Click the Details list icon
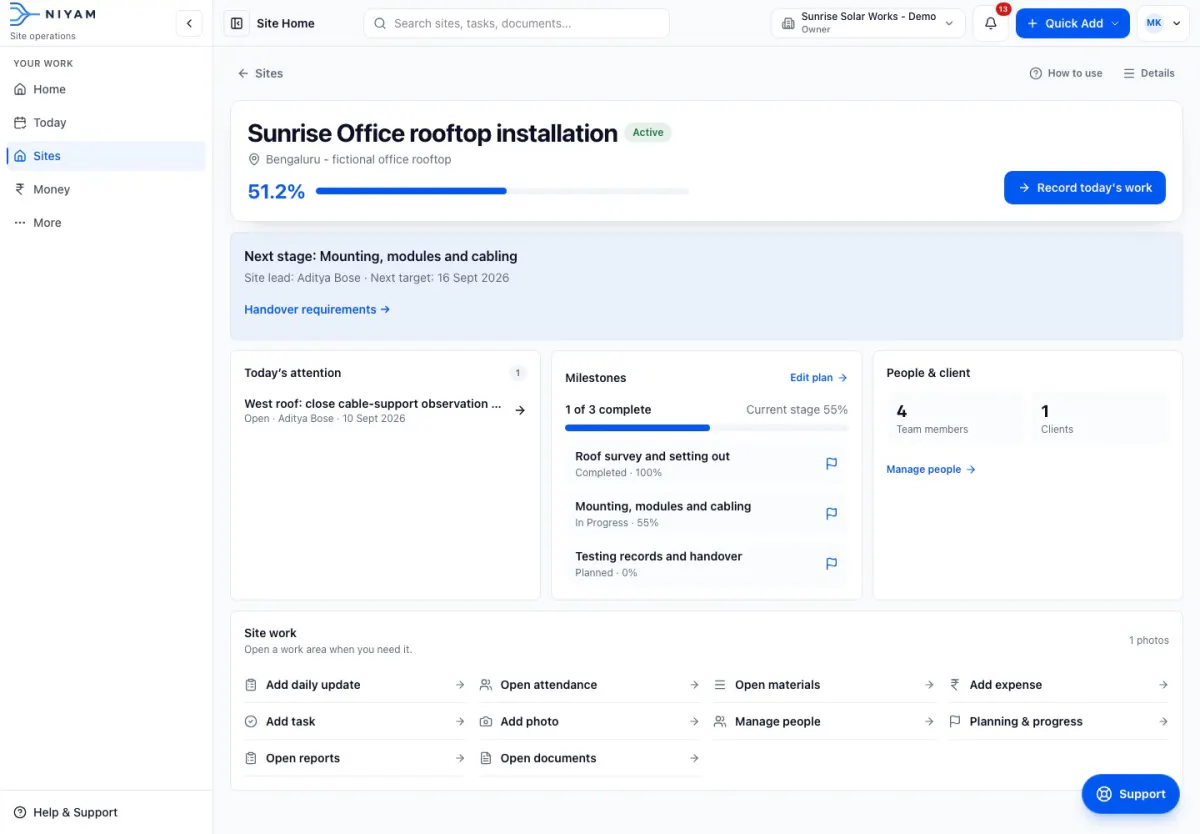The image size is (1200, 834). click(1129, 73)
